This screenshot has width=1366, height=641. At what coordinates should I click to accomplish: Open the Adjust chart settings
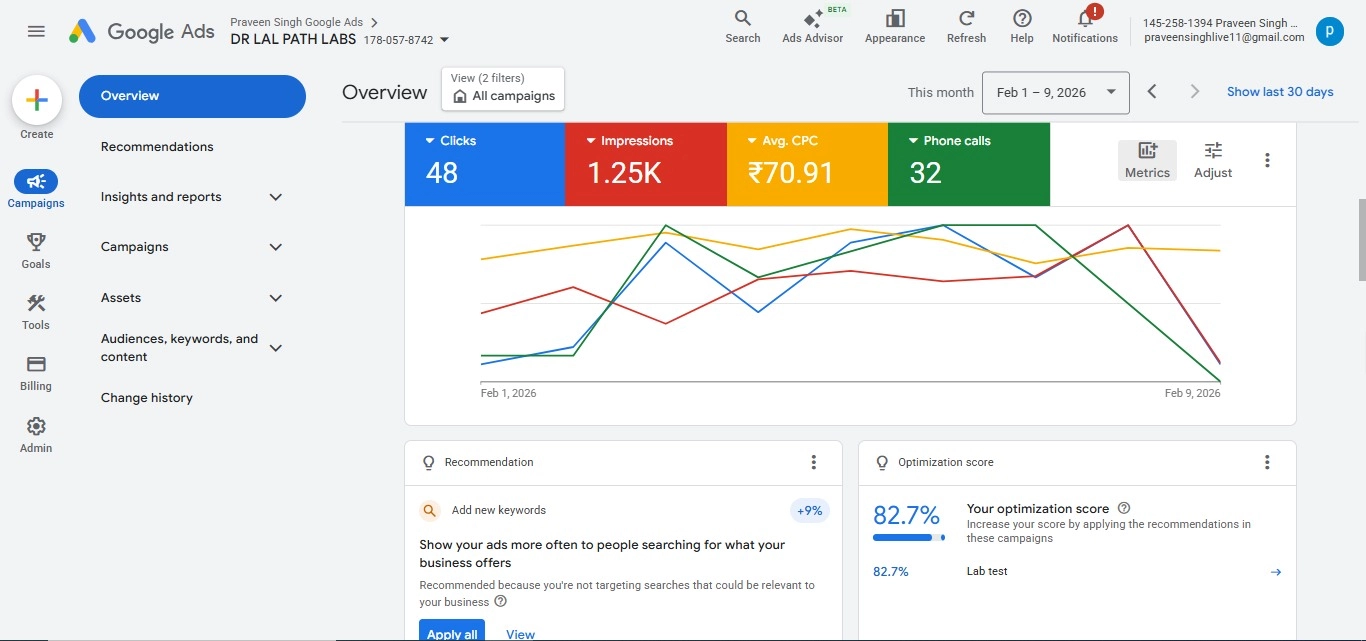tap(1213, 160)
